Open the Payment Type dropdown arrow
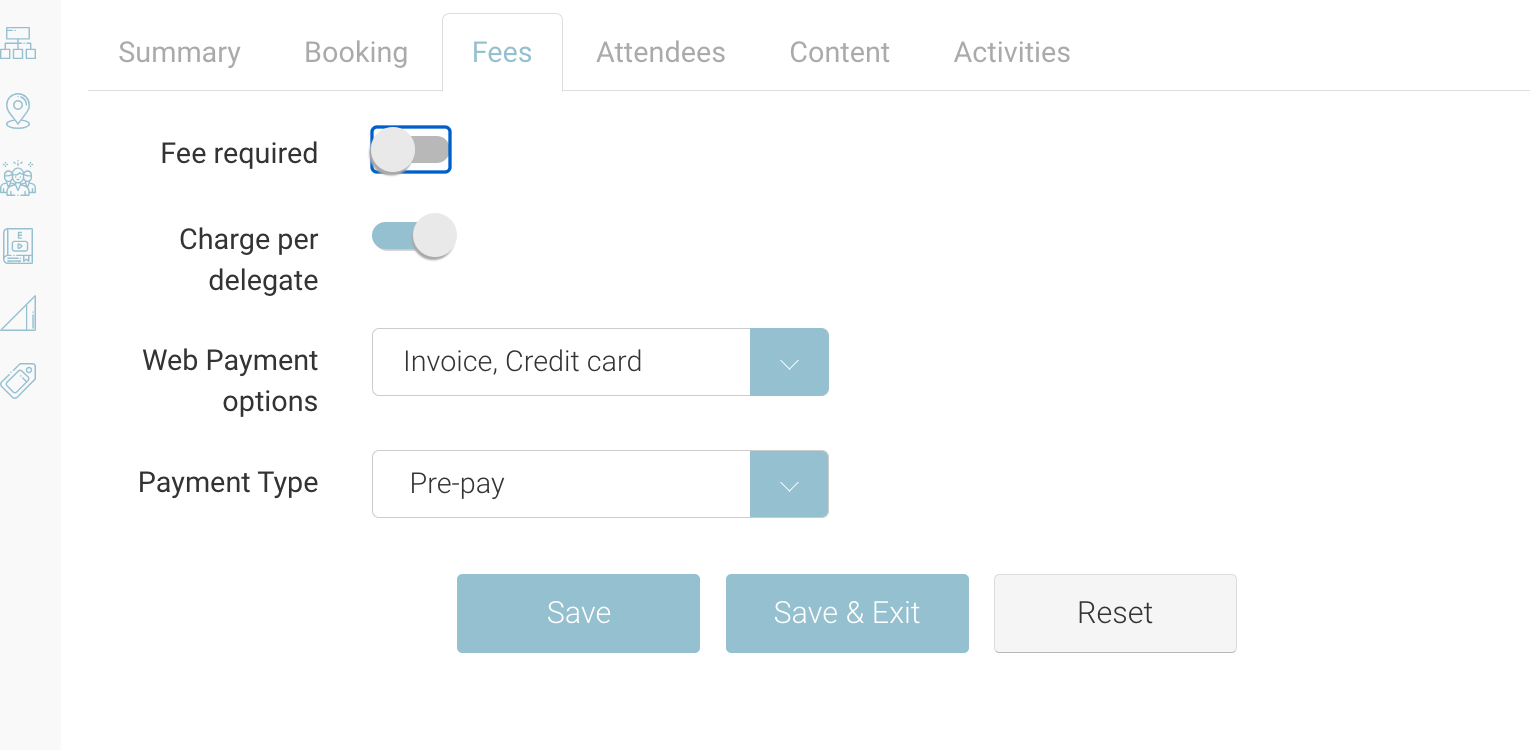Viewport: 1530px width, 750px height. click(x=789, y=484)
